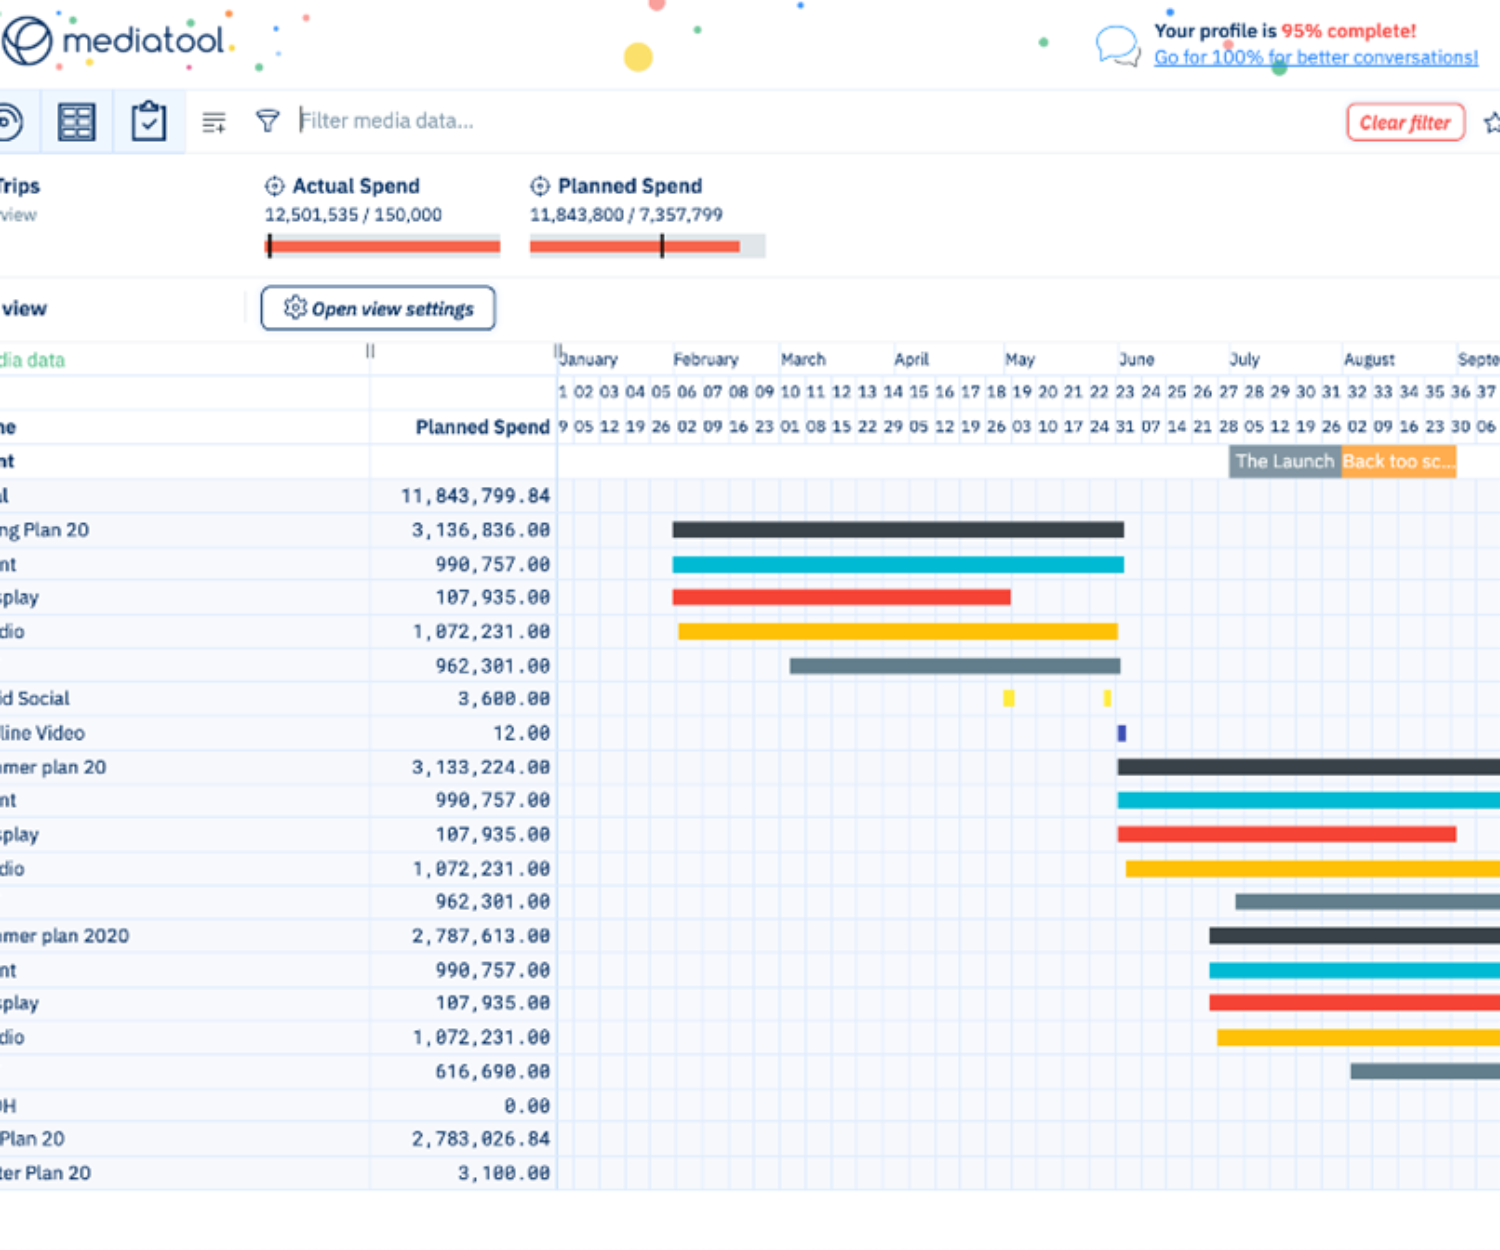This screenshot has height=1250, width=1500.
Task: Open the table grid view icon
Action: coord(76,122)
